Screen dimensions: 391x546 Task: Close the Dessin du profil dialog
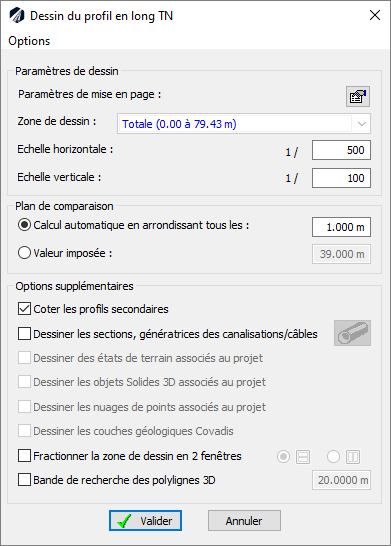(375, 15)
